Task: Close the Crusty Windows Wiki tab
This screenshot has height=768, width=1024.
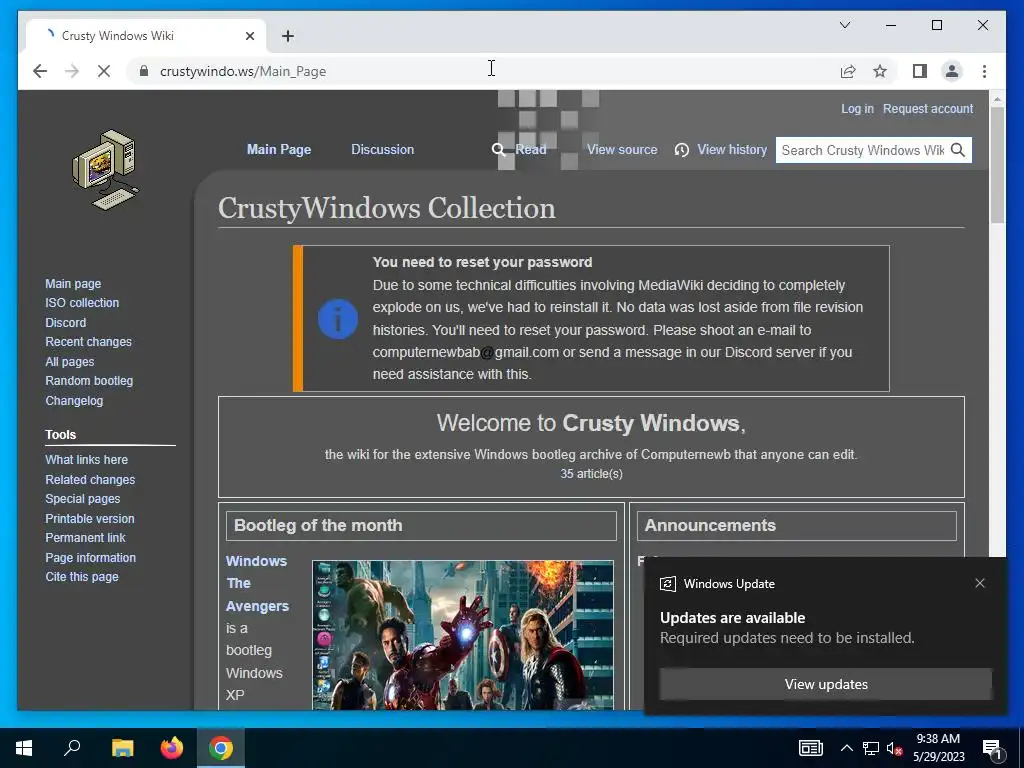Action: click(249, 36)
